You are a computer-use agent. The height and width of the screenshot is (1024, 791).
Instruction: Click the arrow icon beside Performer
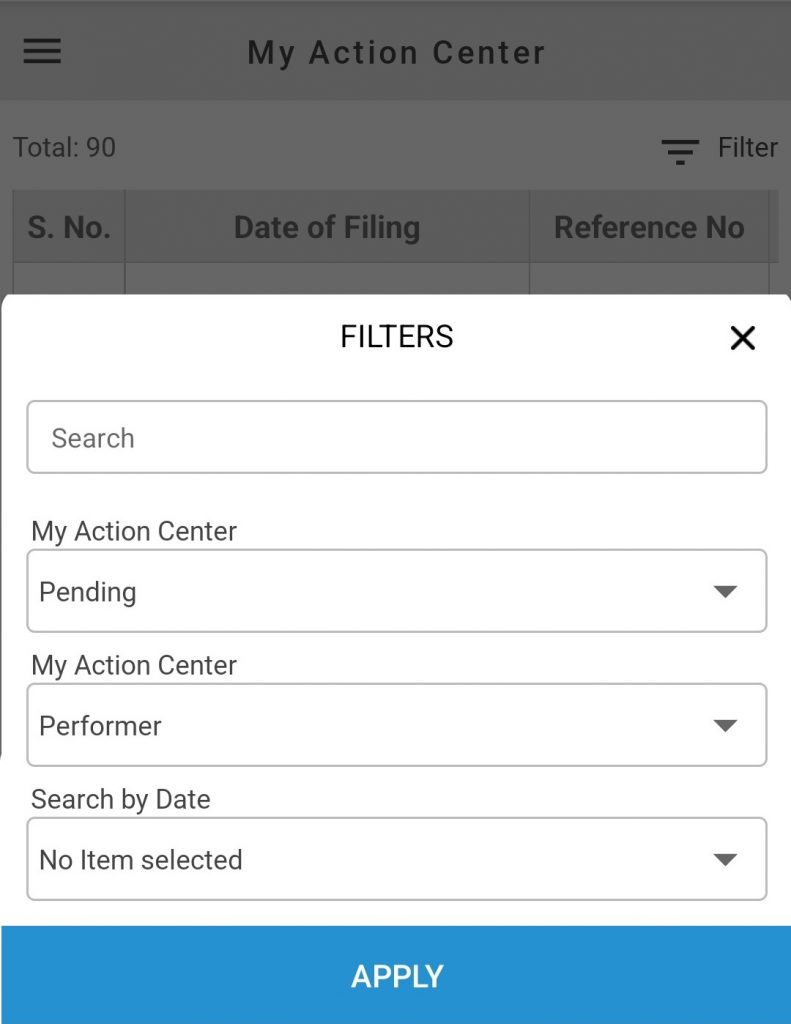(x=725, y=725)
